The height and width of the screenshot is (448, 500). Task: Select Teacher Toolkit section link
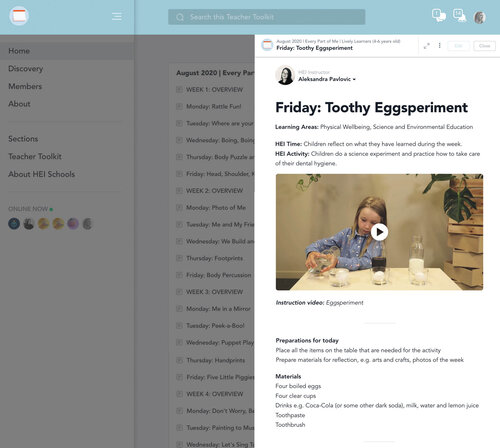click(x=35, y=156)
